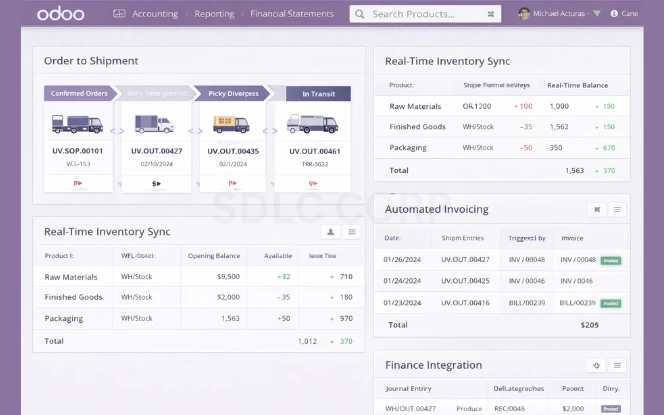Viewport: 664px width, 415px height.
Task: Expand the user dropdown arrow
Action: click(x=597, y=14)
